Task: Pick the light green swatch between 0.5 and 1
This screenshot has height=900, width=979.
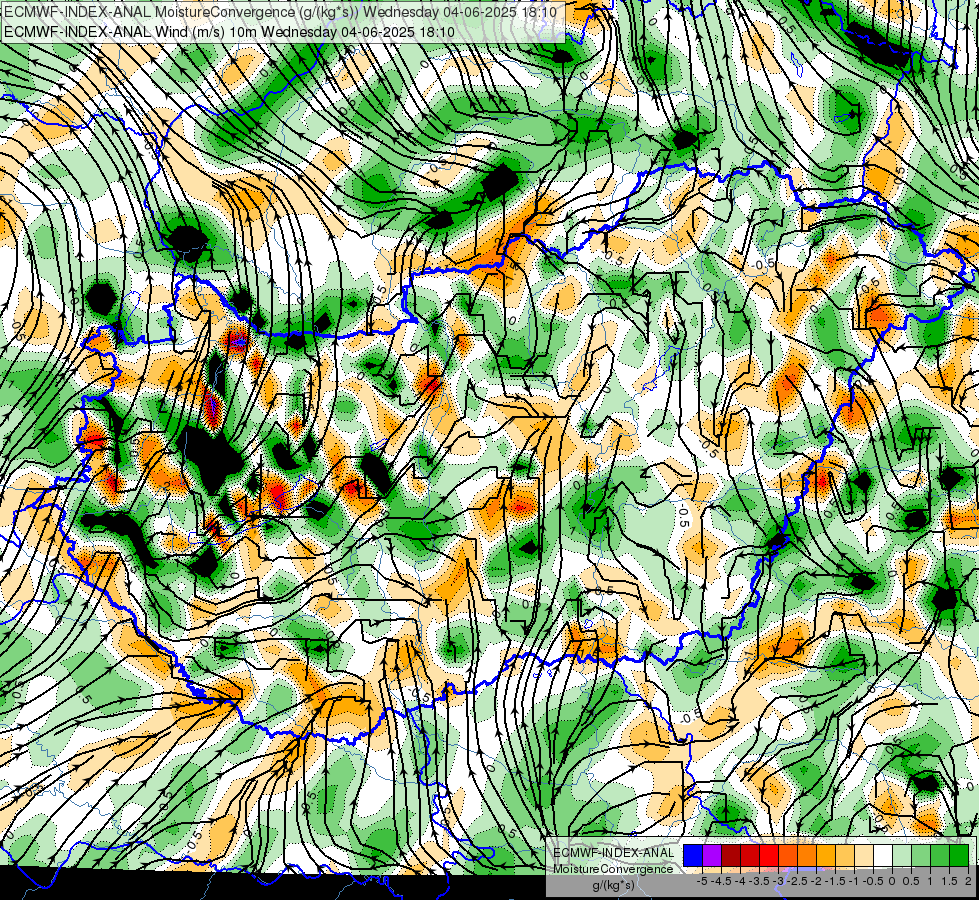Action: click(921, 856)
